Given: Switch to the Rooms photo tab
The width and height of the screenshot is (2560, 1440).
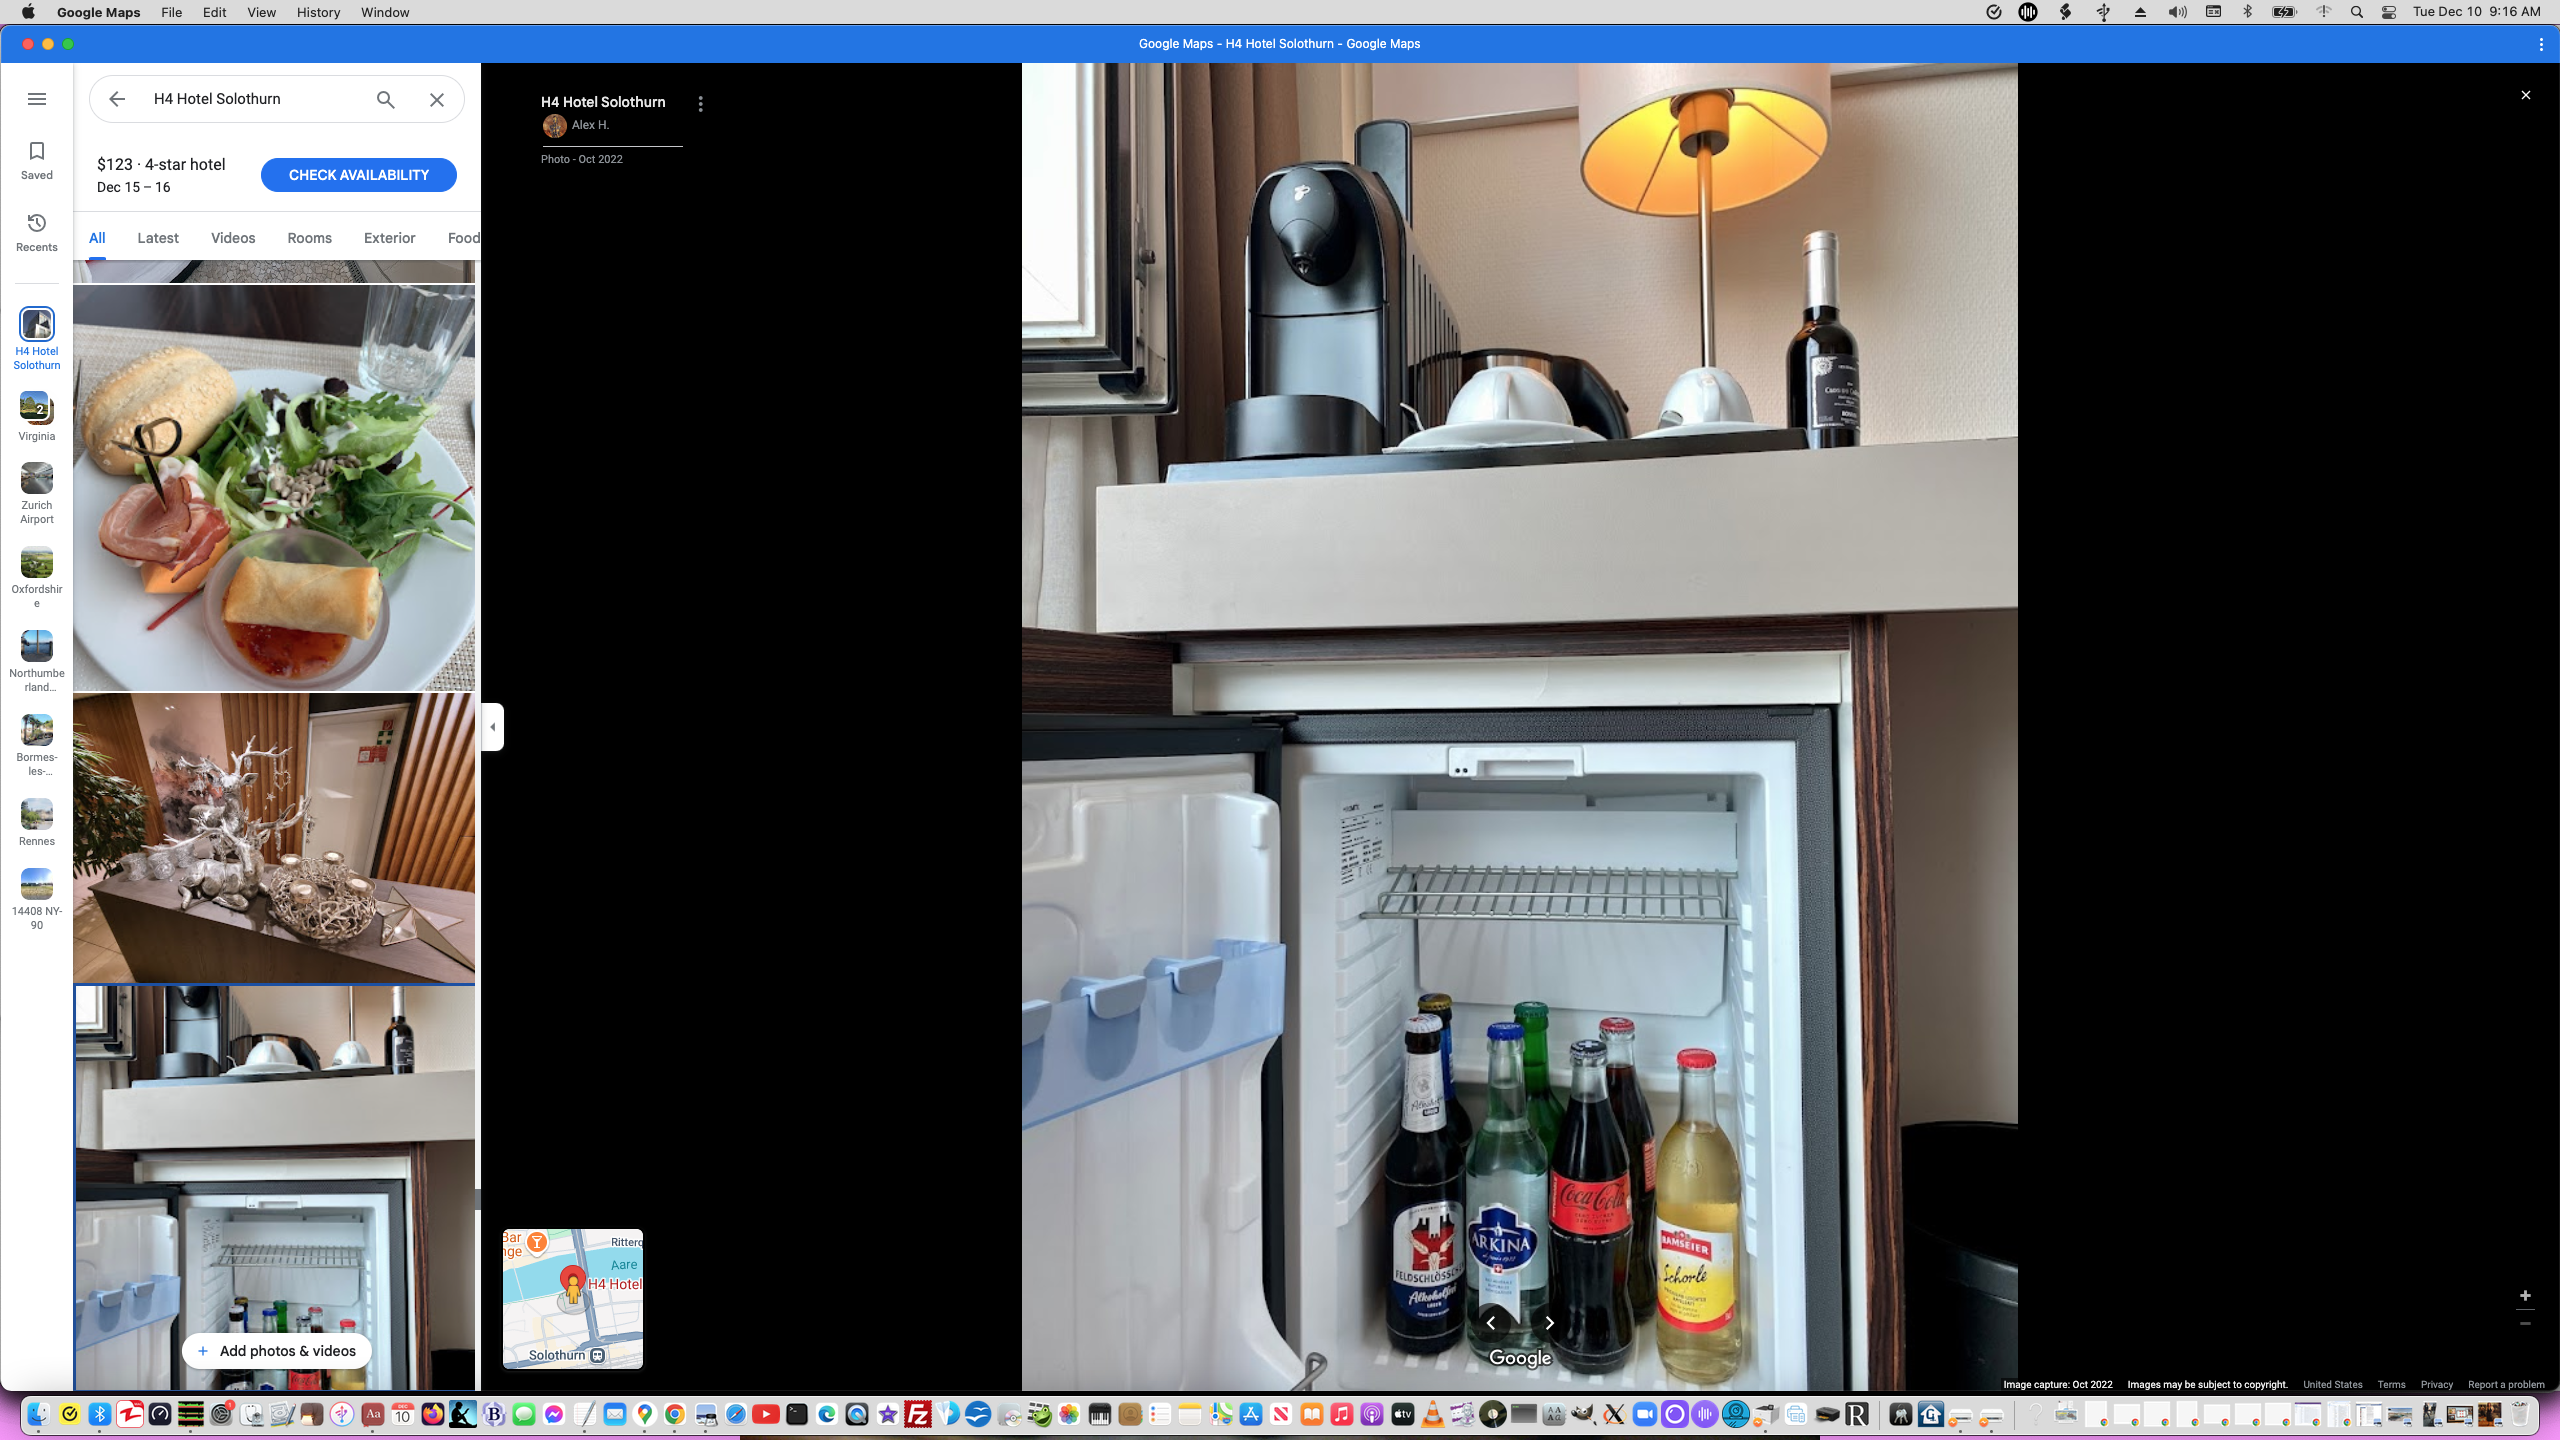Looking at the screenshot, I should click(x=308, y=238).
